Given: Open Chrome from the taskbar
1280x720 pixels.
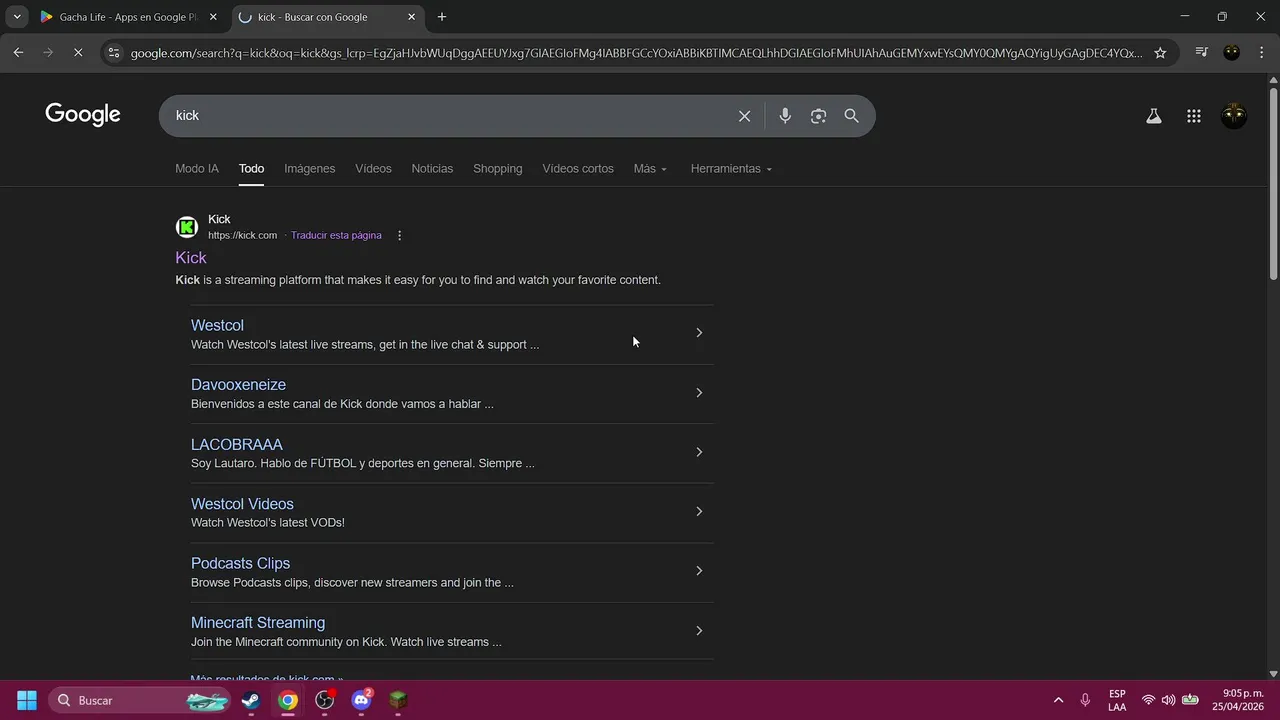Looking at the screenshot, I should tap(288, 700).
